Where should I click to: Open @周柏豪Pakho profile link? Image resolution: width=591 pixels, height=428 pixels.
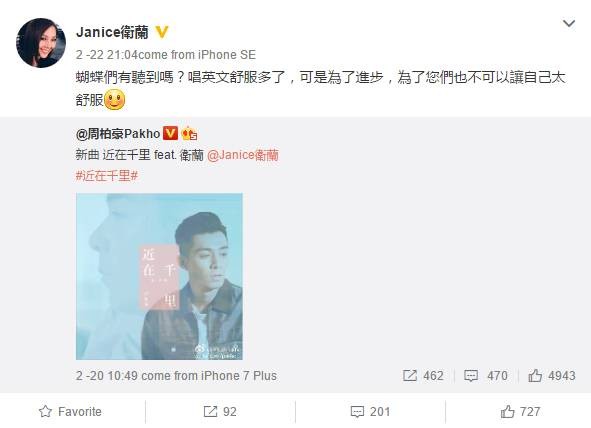pyautogui.click(x=118, y=133)
